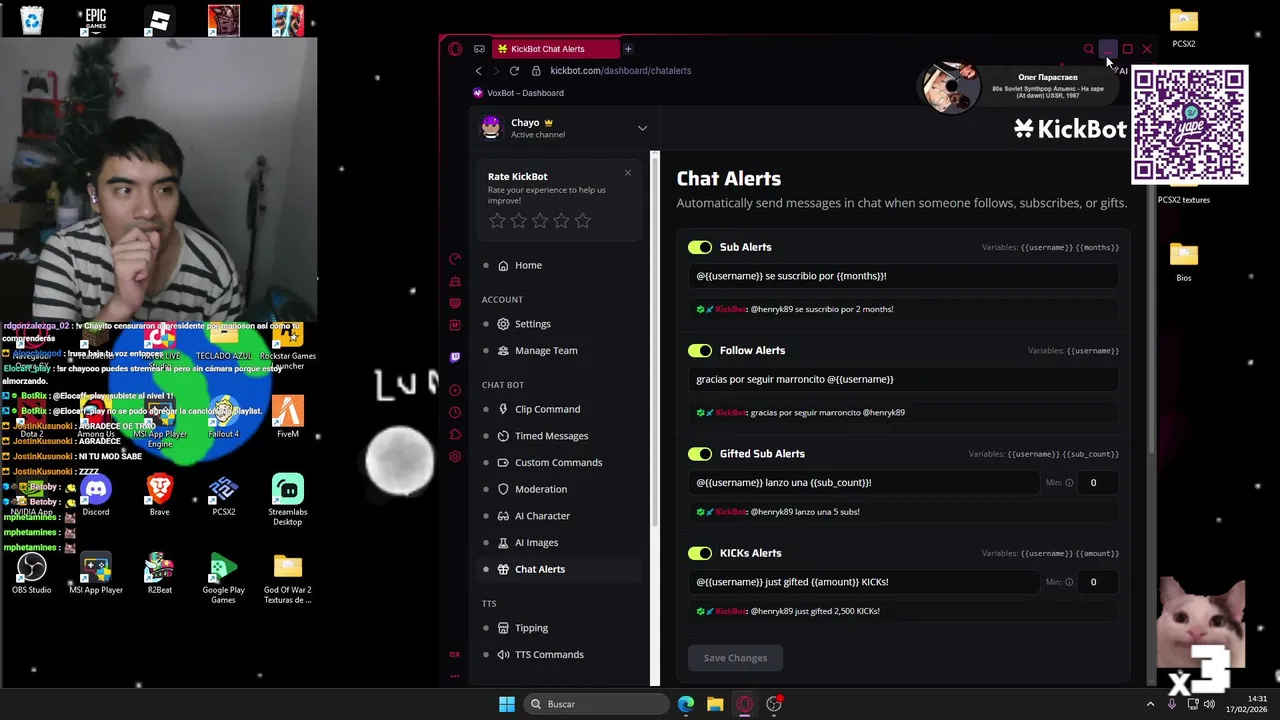
Task: Show hidden system tray icons
Action: coord(1150,704)
